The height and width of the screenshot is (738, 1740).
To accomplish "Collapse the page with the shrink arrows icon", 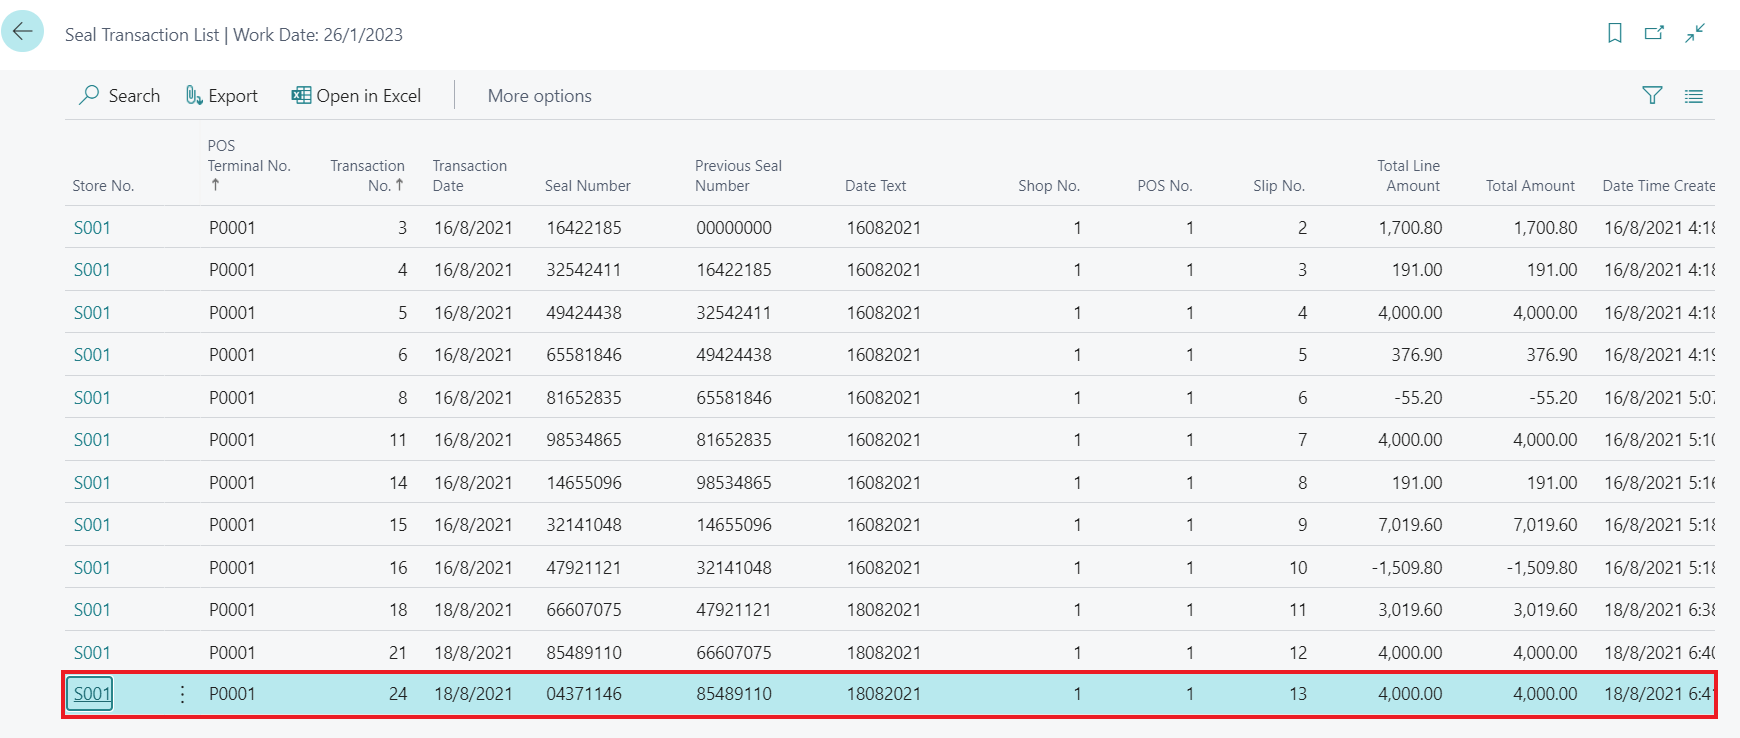I will pyautogui.click(x=1694, y=34).
